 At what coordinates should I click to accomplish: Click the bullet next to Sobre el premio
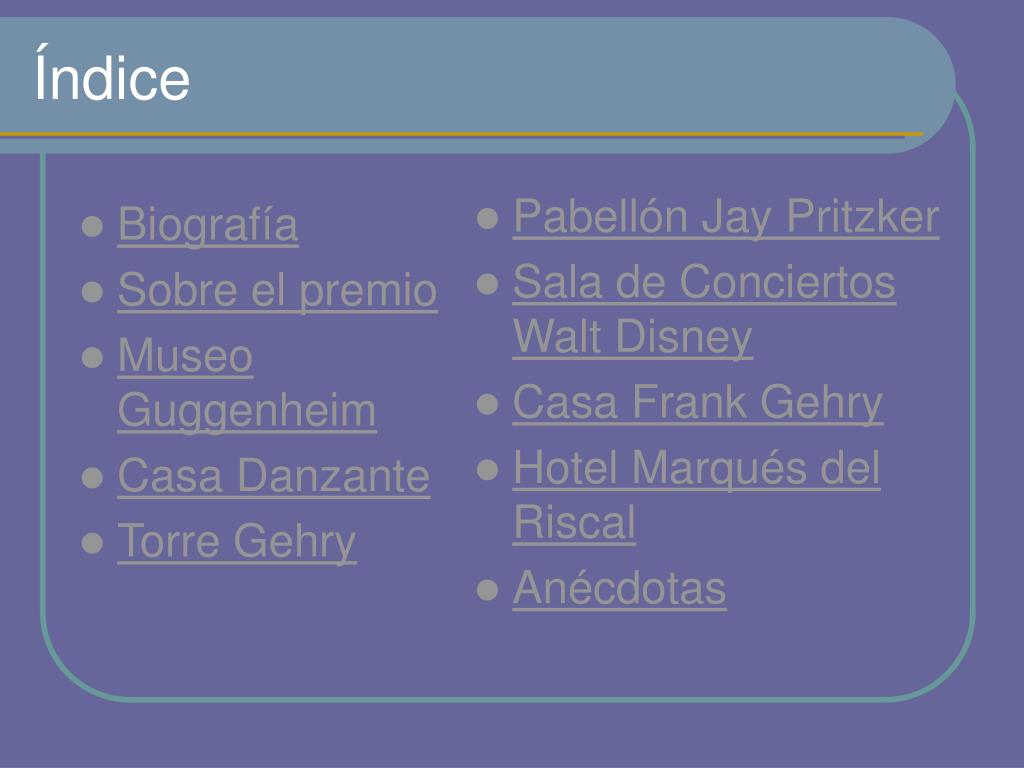(x=94, y=292)
